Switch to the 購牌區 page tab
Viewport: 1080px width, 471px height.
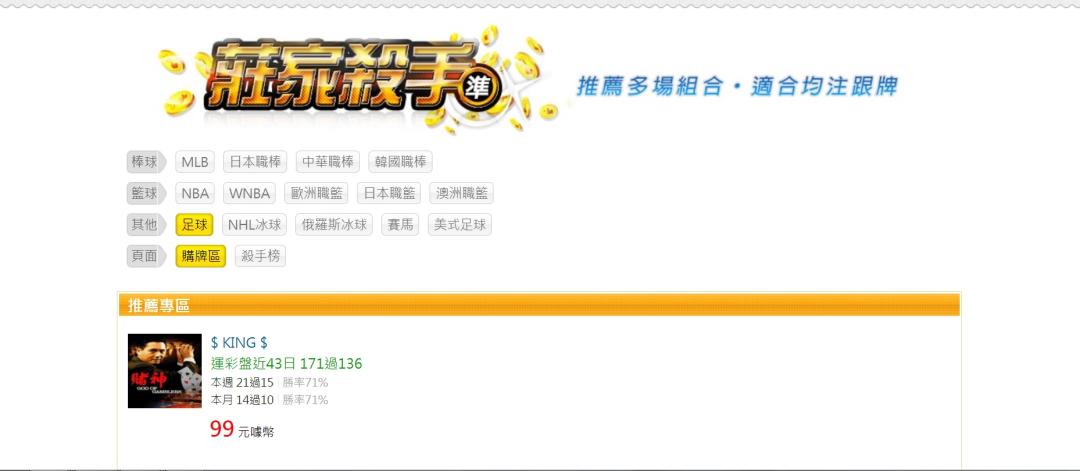200,256
